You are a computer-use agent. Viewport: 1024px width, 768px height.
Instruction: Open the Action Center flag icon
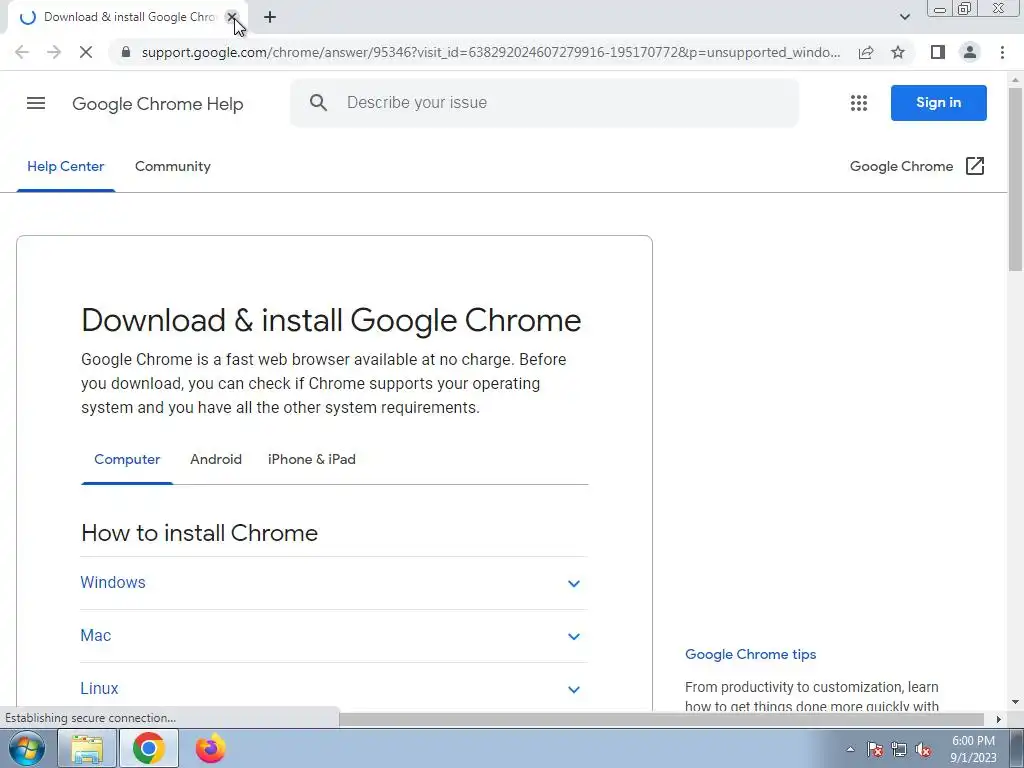tap(875, 750)
